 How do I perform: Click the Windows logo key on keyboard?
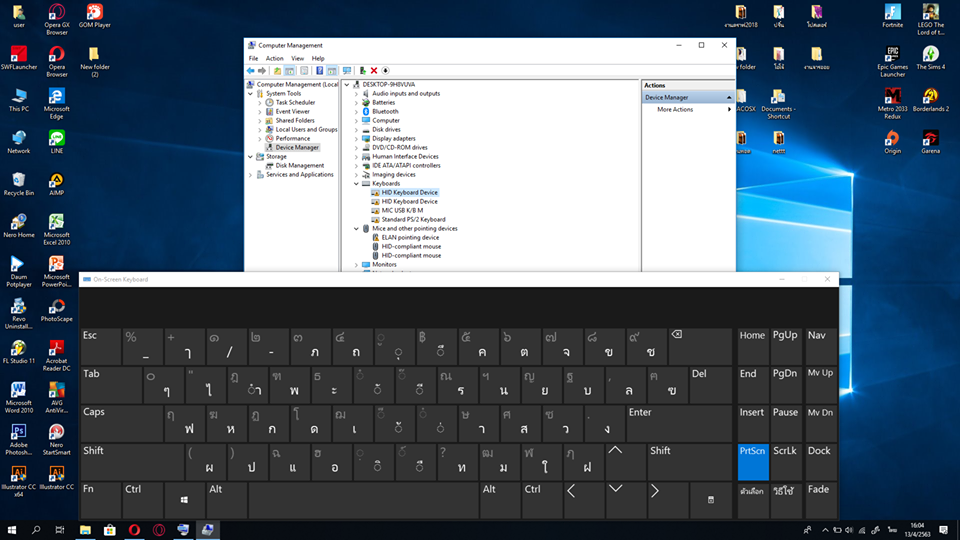[x=184, y=500]
